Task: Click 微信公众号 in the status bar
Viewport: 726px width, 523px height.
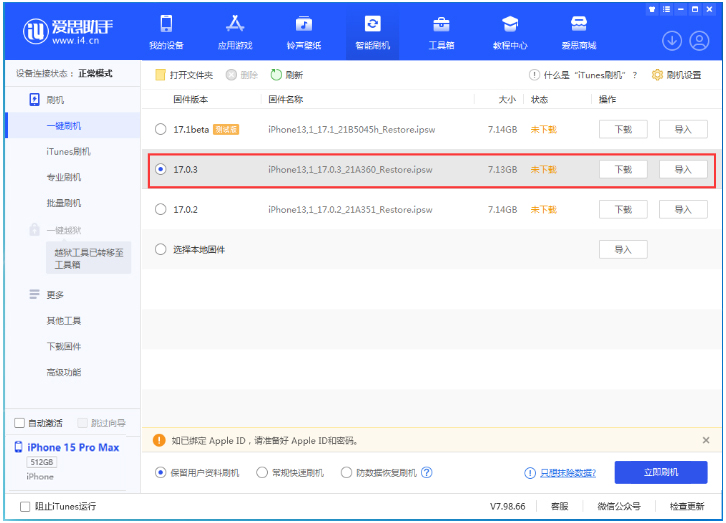Action: tap(619, 506)
